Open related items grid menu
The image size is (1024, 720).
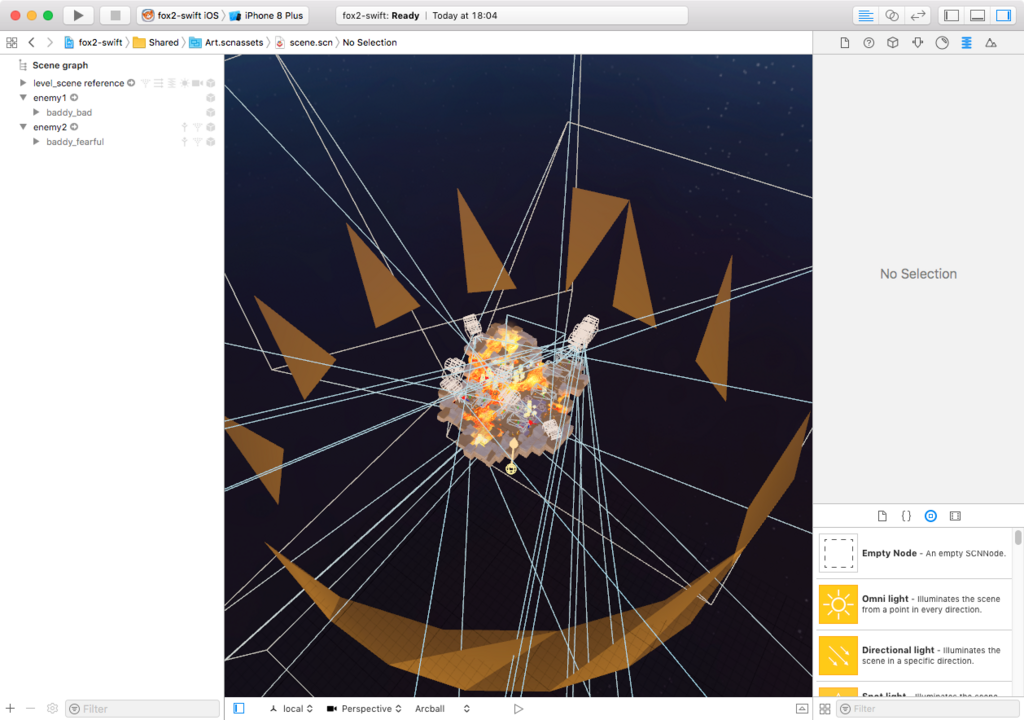coord(12,42)
